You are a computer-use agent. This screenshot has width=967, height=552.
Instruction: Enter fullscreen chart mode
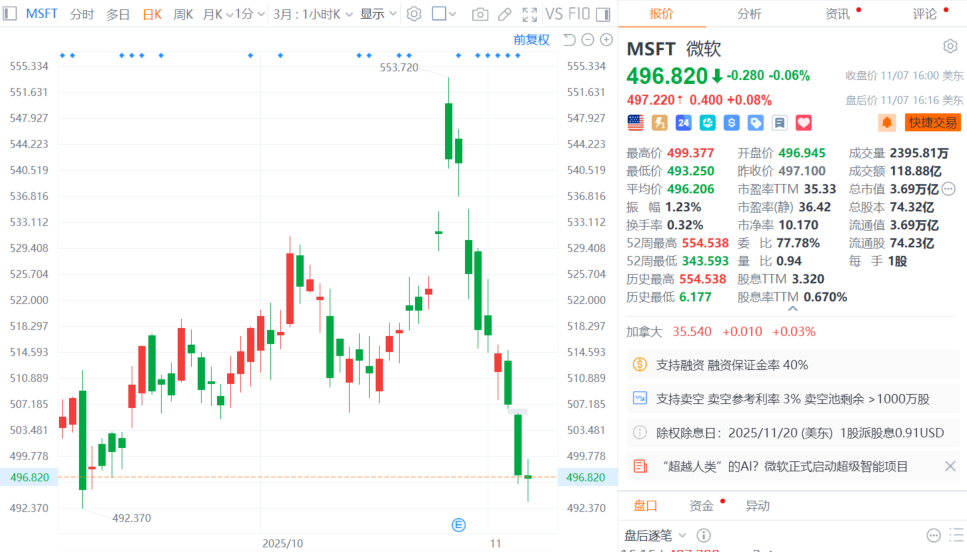point(529,14)
